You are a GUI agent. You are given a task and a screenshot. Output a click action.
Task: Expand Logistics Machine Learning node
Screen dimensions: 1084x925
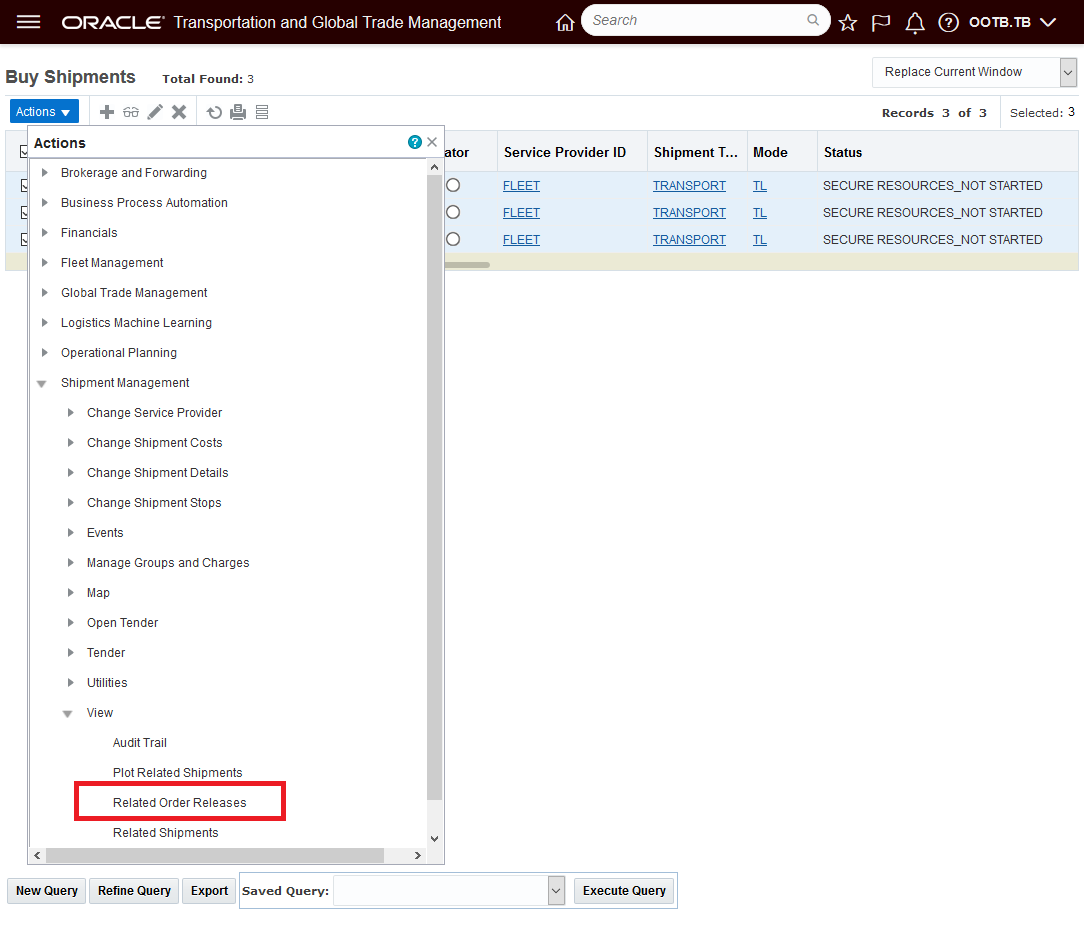point(45,323)
